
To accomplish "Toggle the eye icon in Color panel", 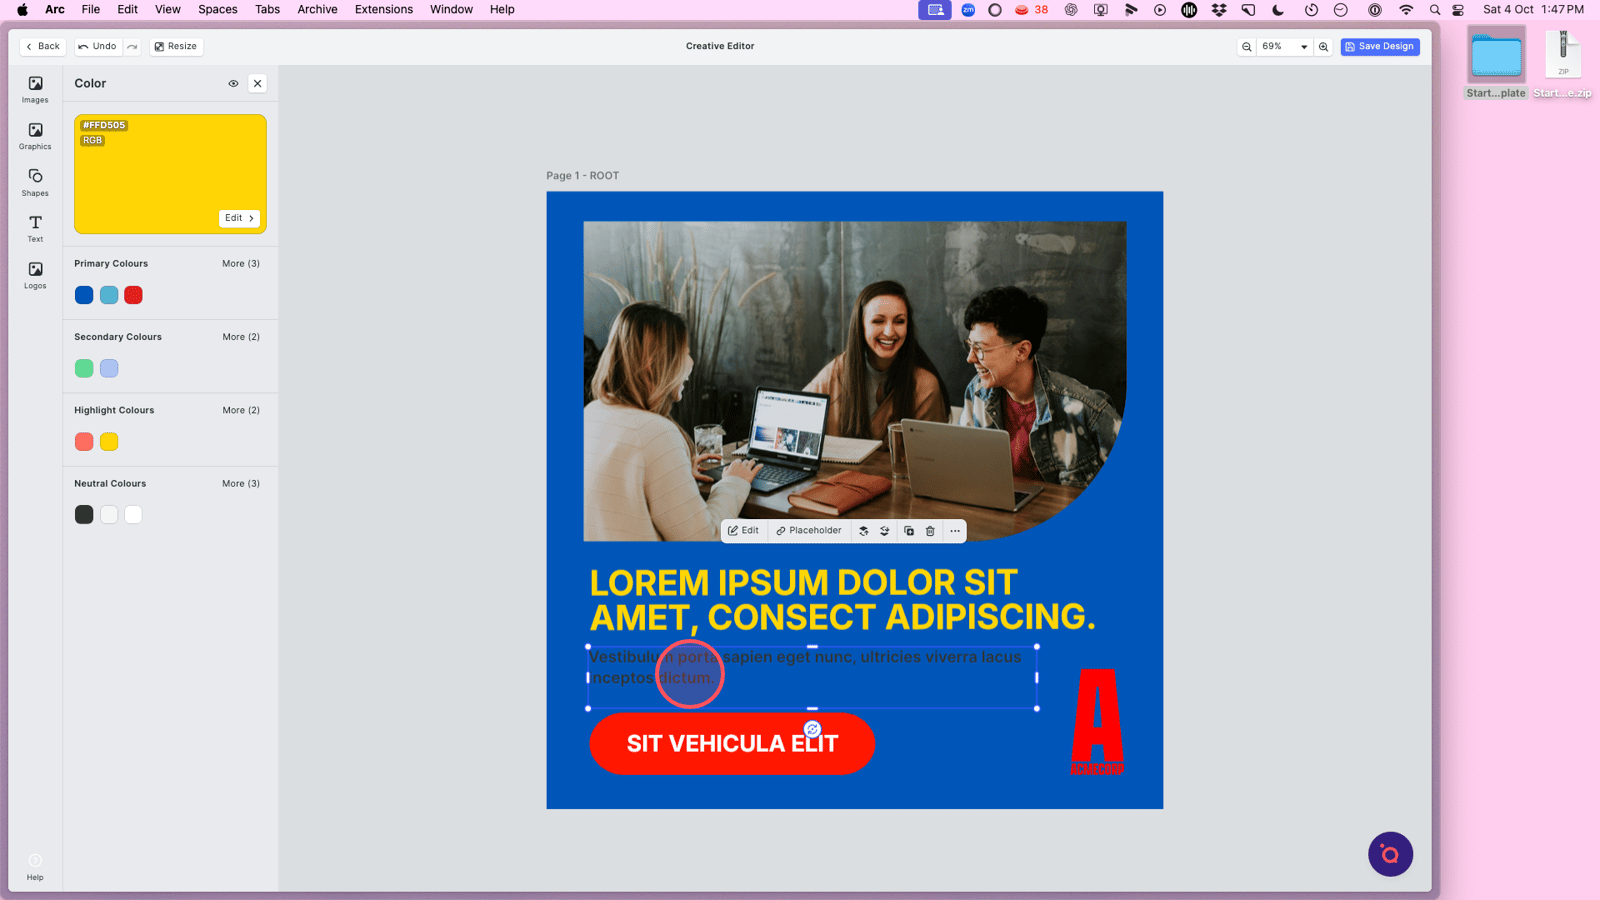I will tap(233, 84).
